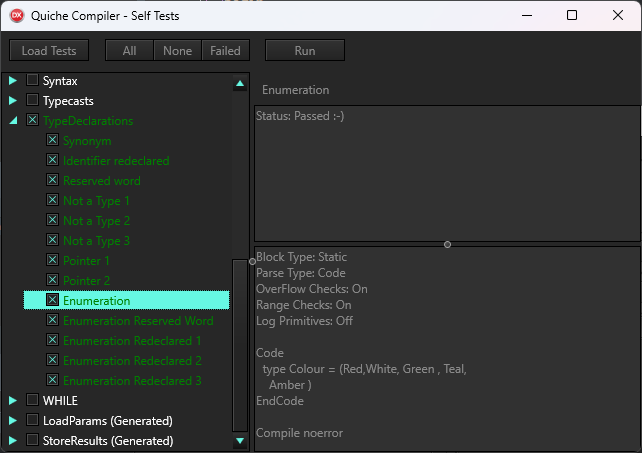Select Enumeration Reserved Word test
Image resolution: width=642 pixels, height=453 pixels.
pos(138,321)
